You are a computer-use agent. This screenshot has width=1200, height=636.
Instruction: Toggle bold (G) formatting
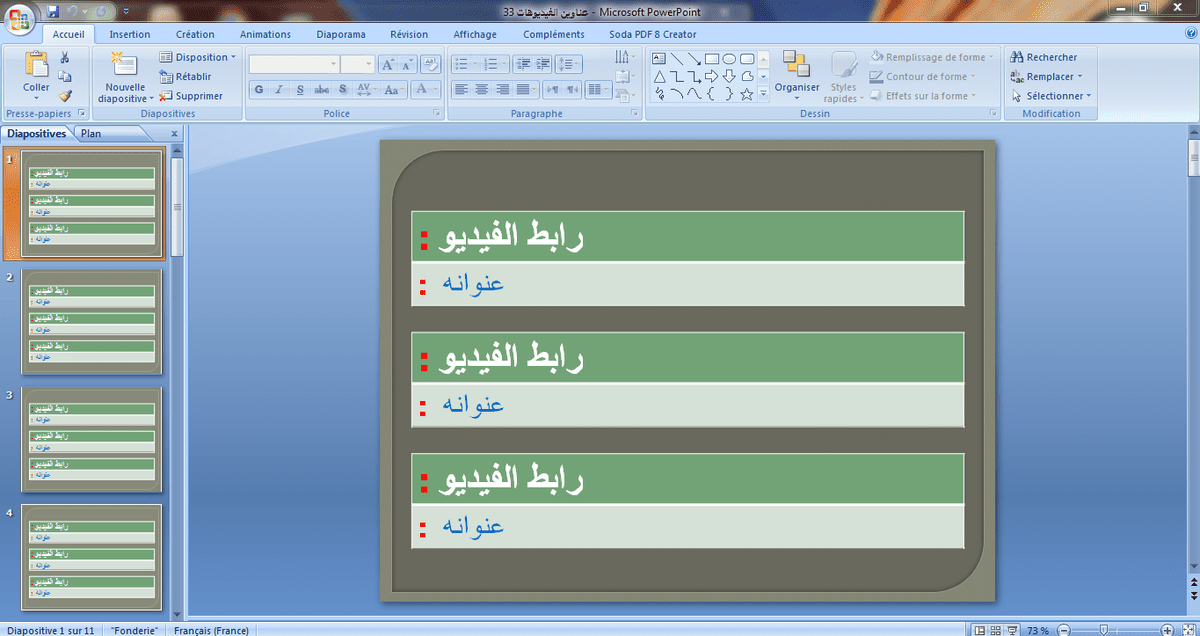pos(258,90)
